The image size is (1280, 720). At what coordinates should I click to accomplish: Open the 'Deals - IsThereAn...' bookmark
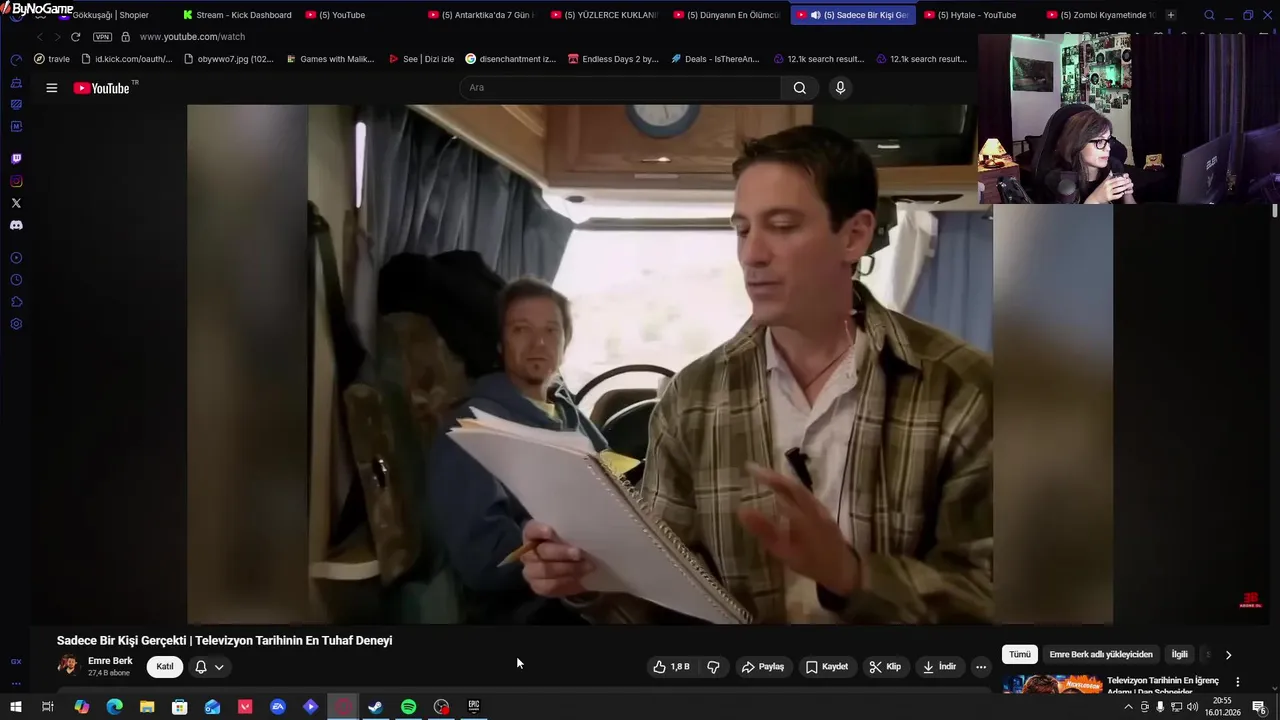click(x=715, y=59)
